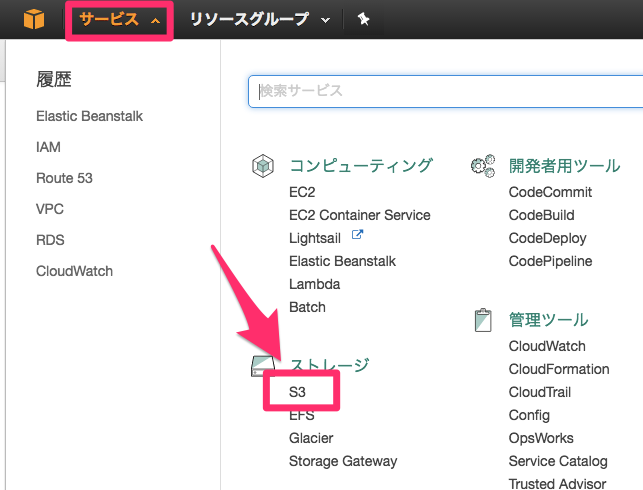This screenshot has width=643, height=490.
Task: Open Service Catalog
Action: 558,461
